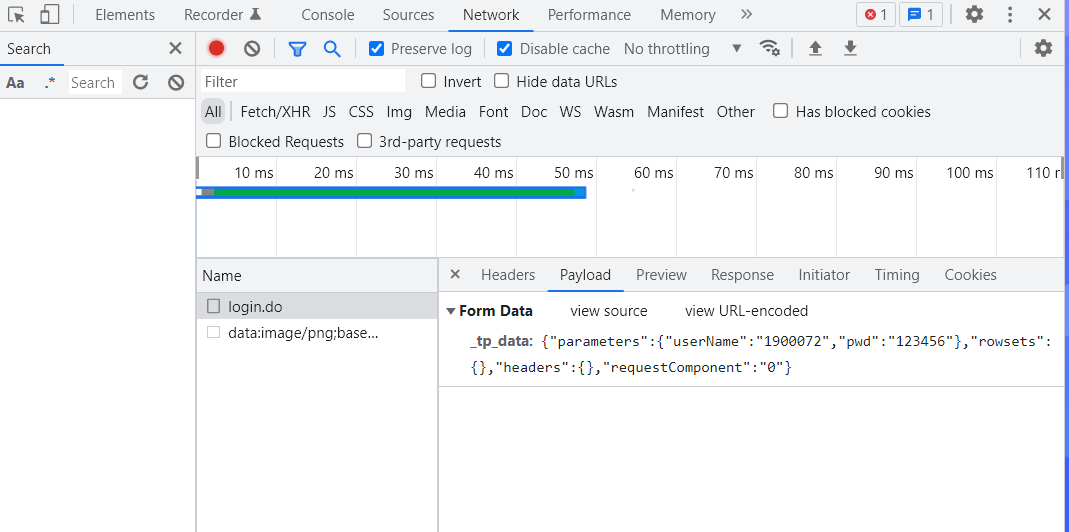Image resolution: width=1069 pixels, height=532 pixels.
Task: Clear the network log
Action: [x=252, y=48]
